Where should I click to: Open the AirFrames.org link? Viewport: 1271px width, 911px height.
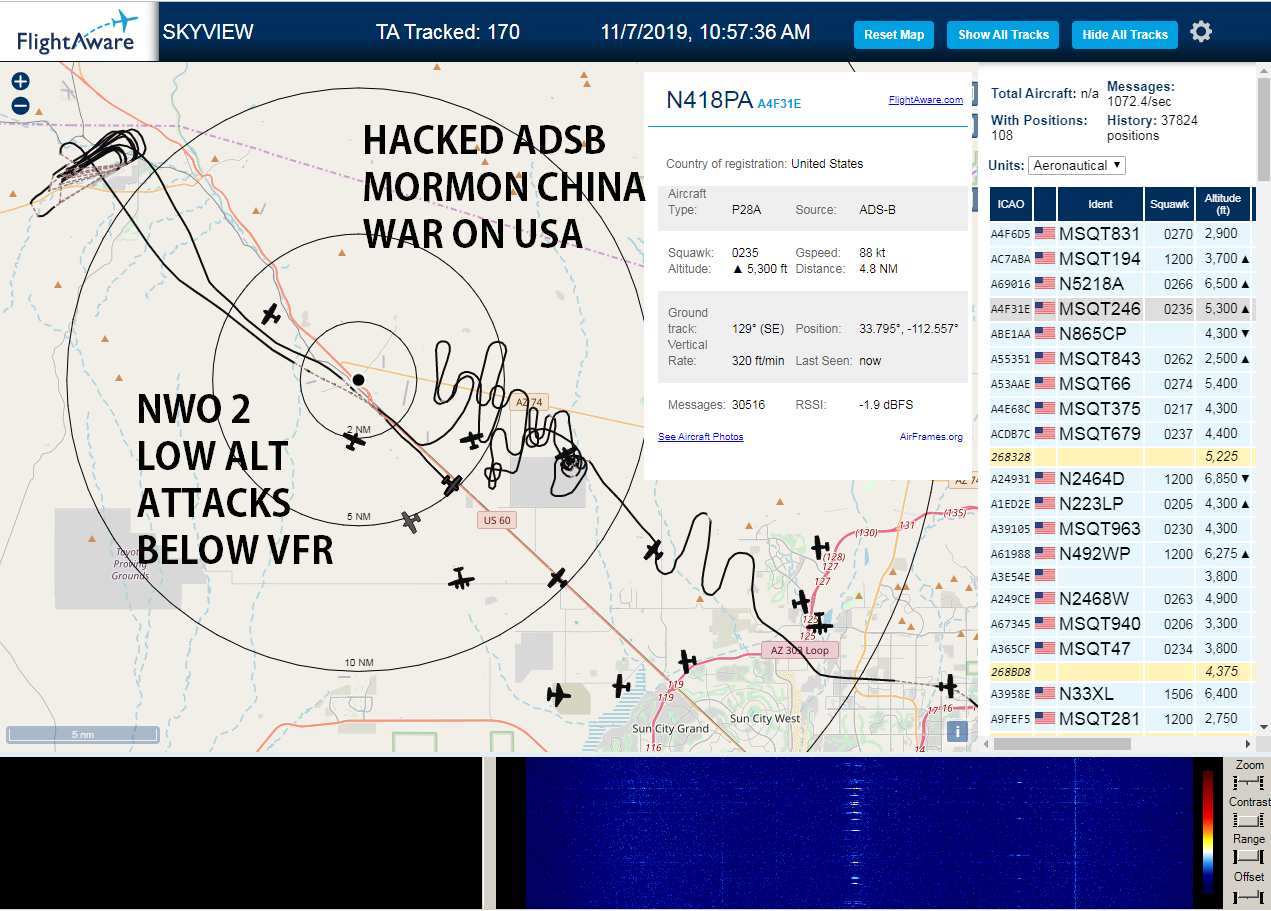(x=931, y=437)
